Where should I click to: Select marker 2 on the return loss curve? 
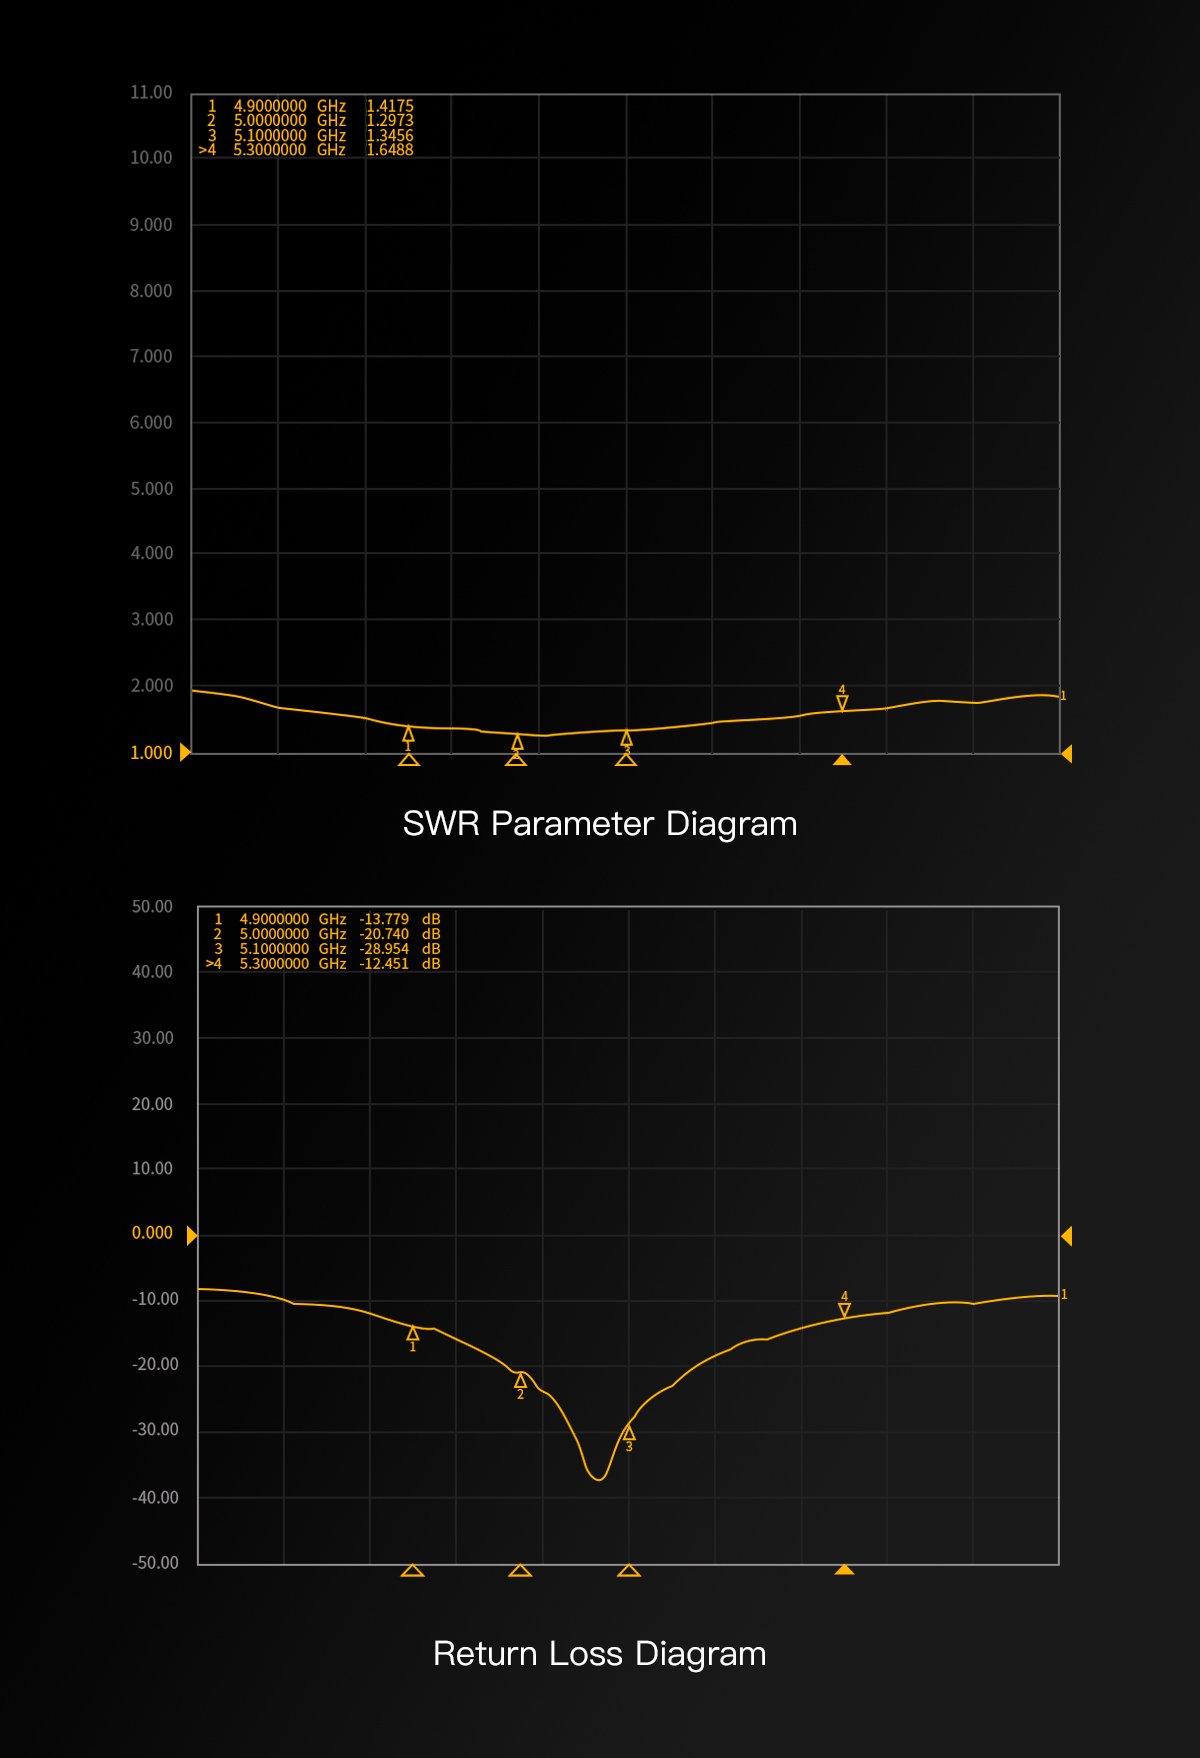pos(520,1381)
